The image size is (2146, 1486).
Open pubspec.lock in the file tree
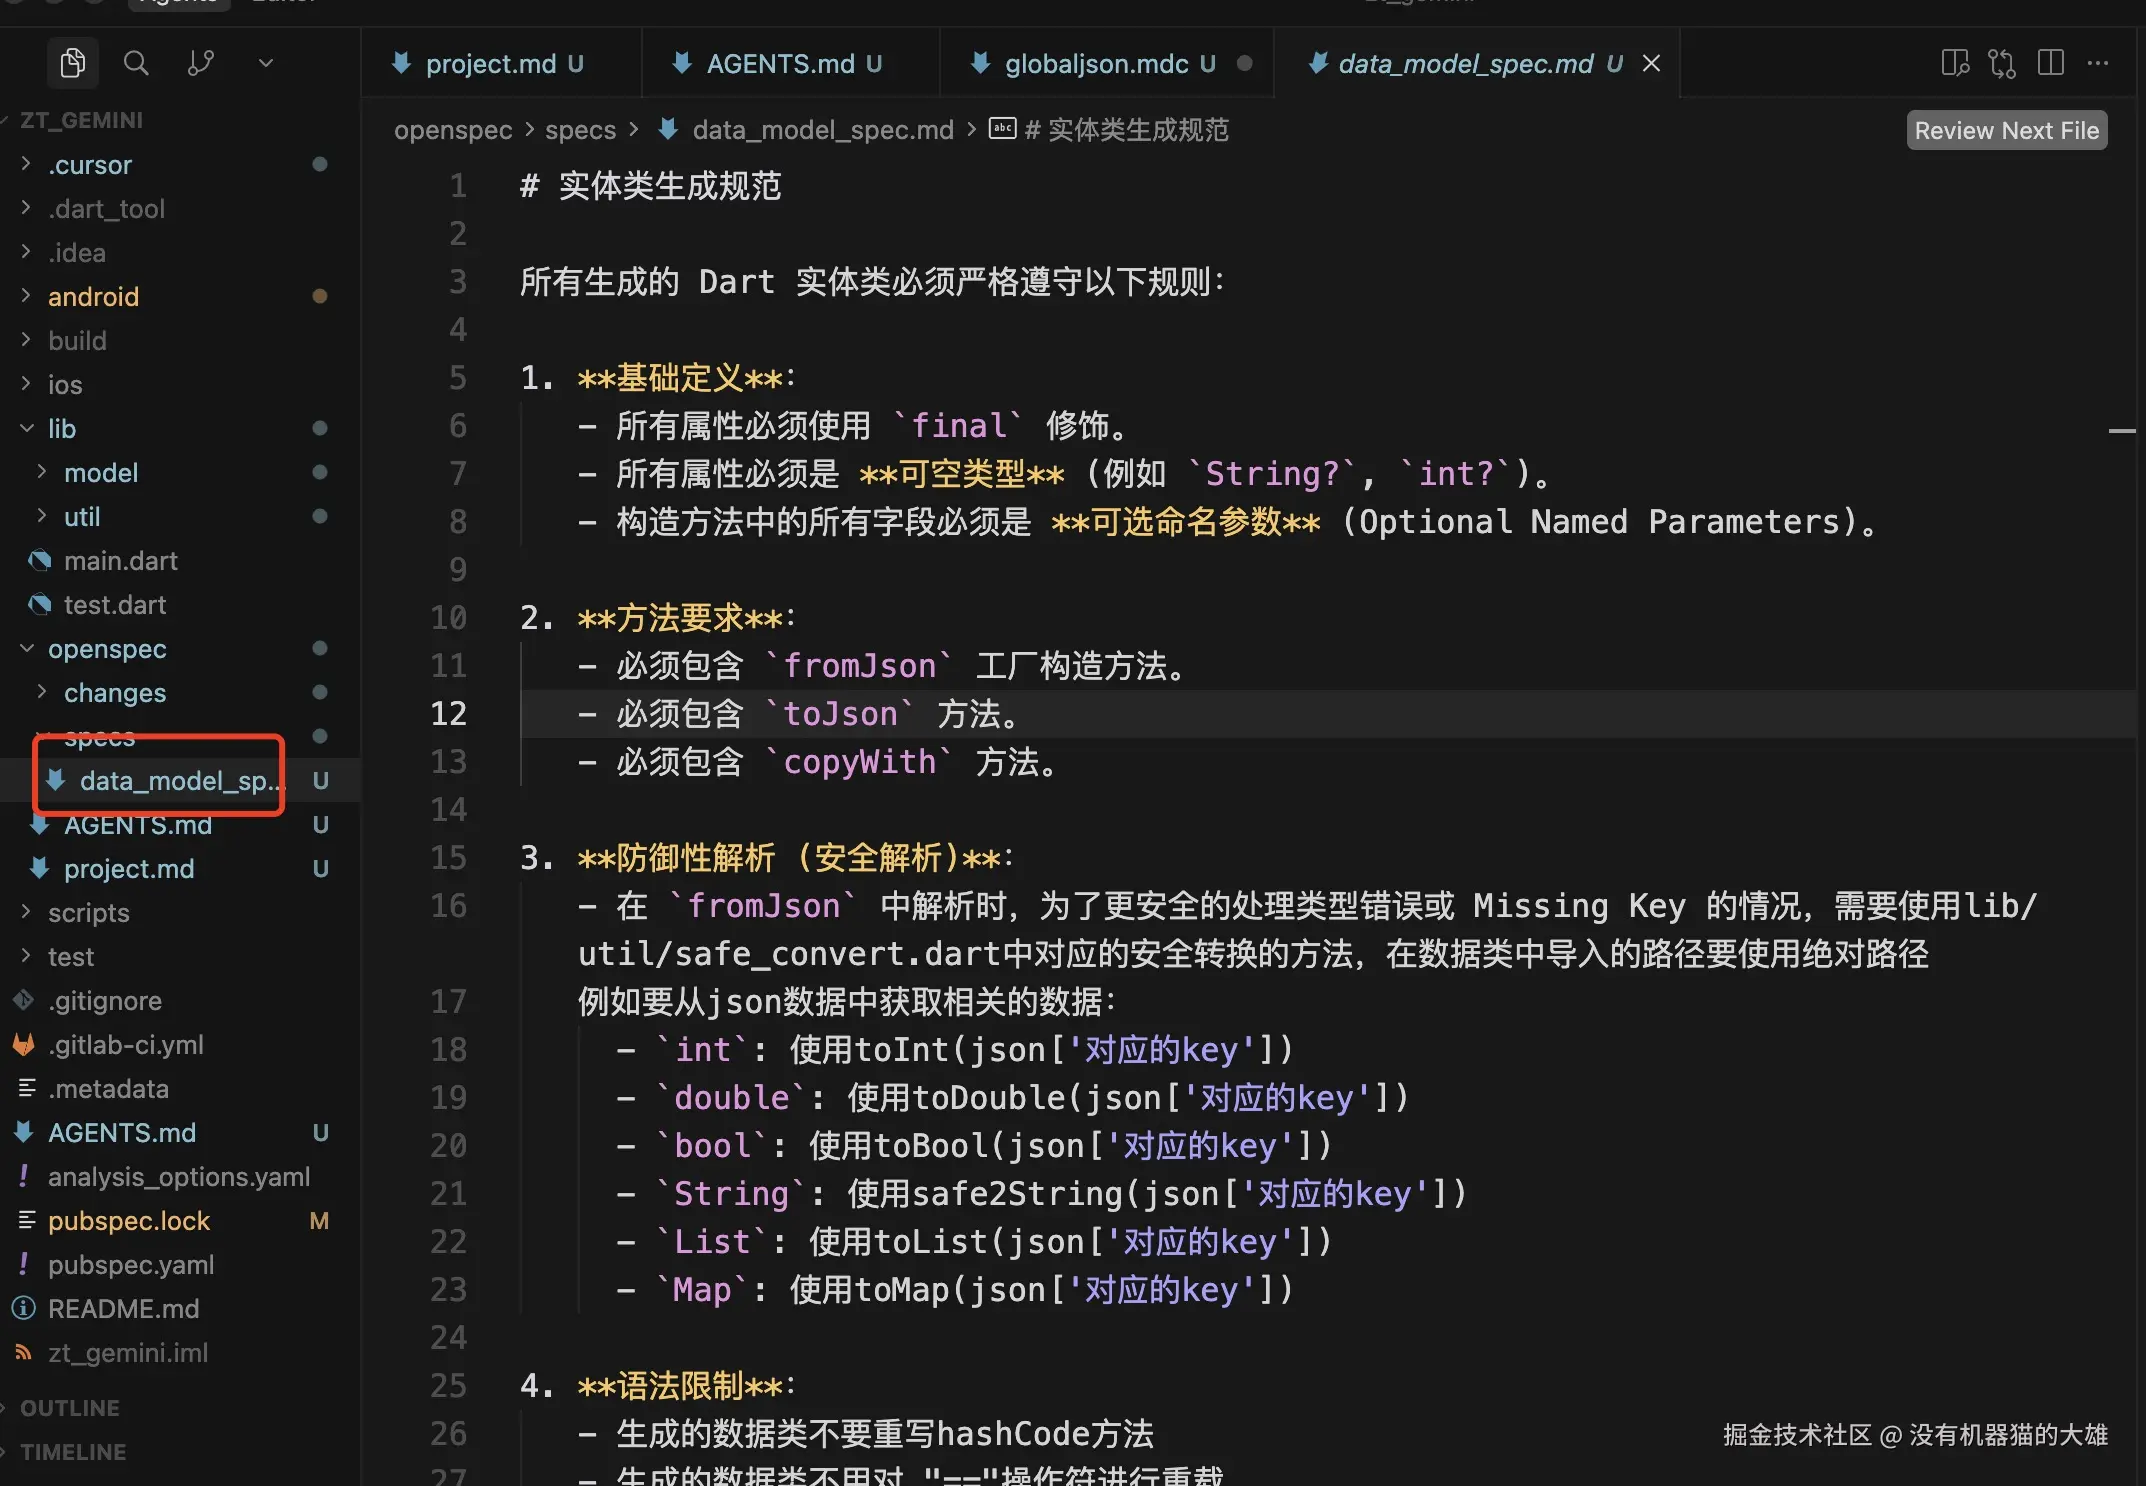tap(128, 1221)
